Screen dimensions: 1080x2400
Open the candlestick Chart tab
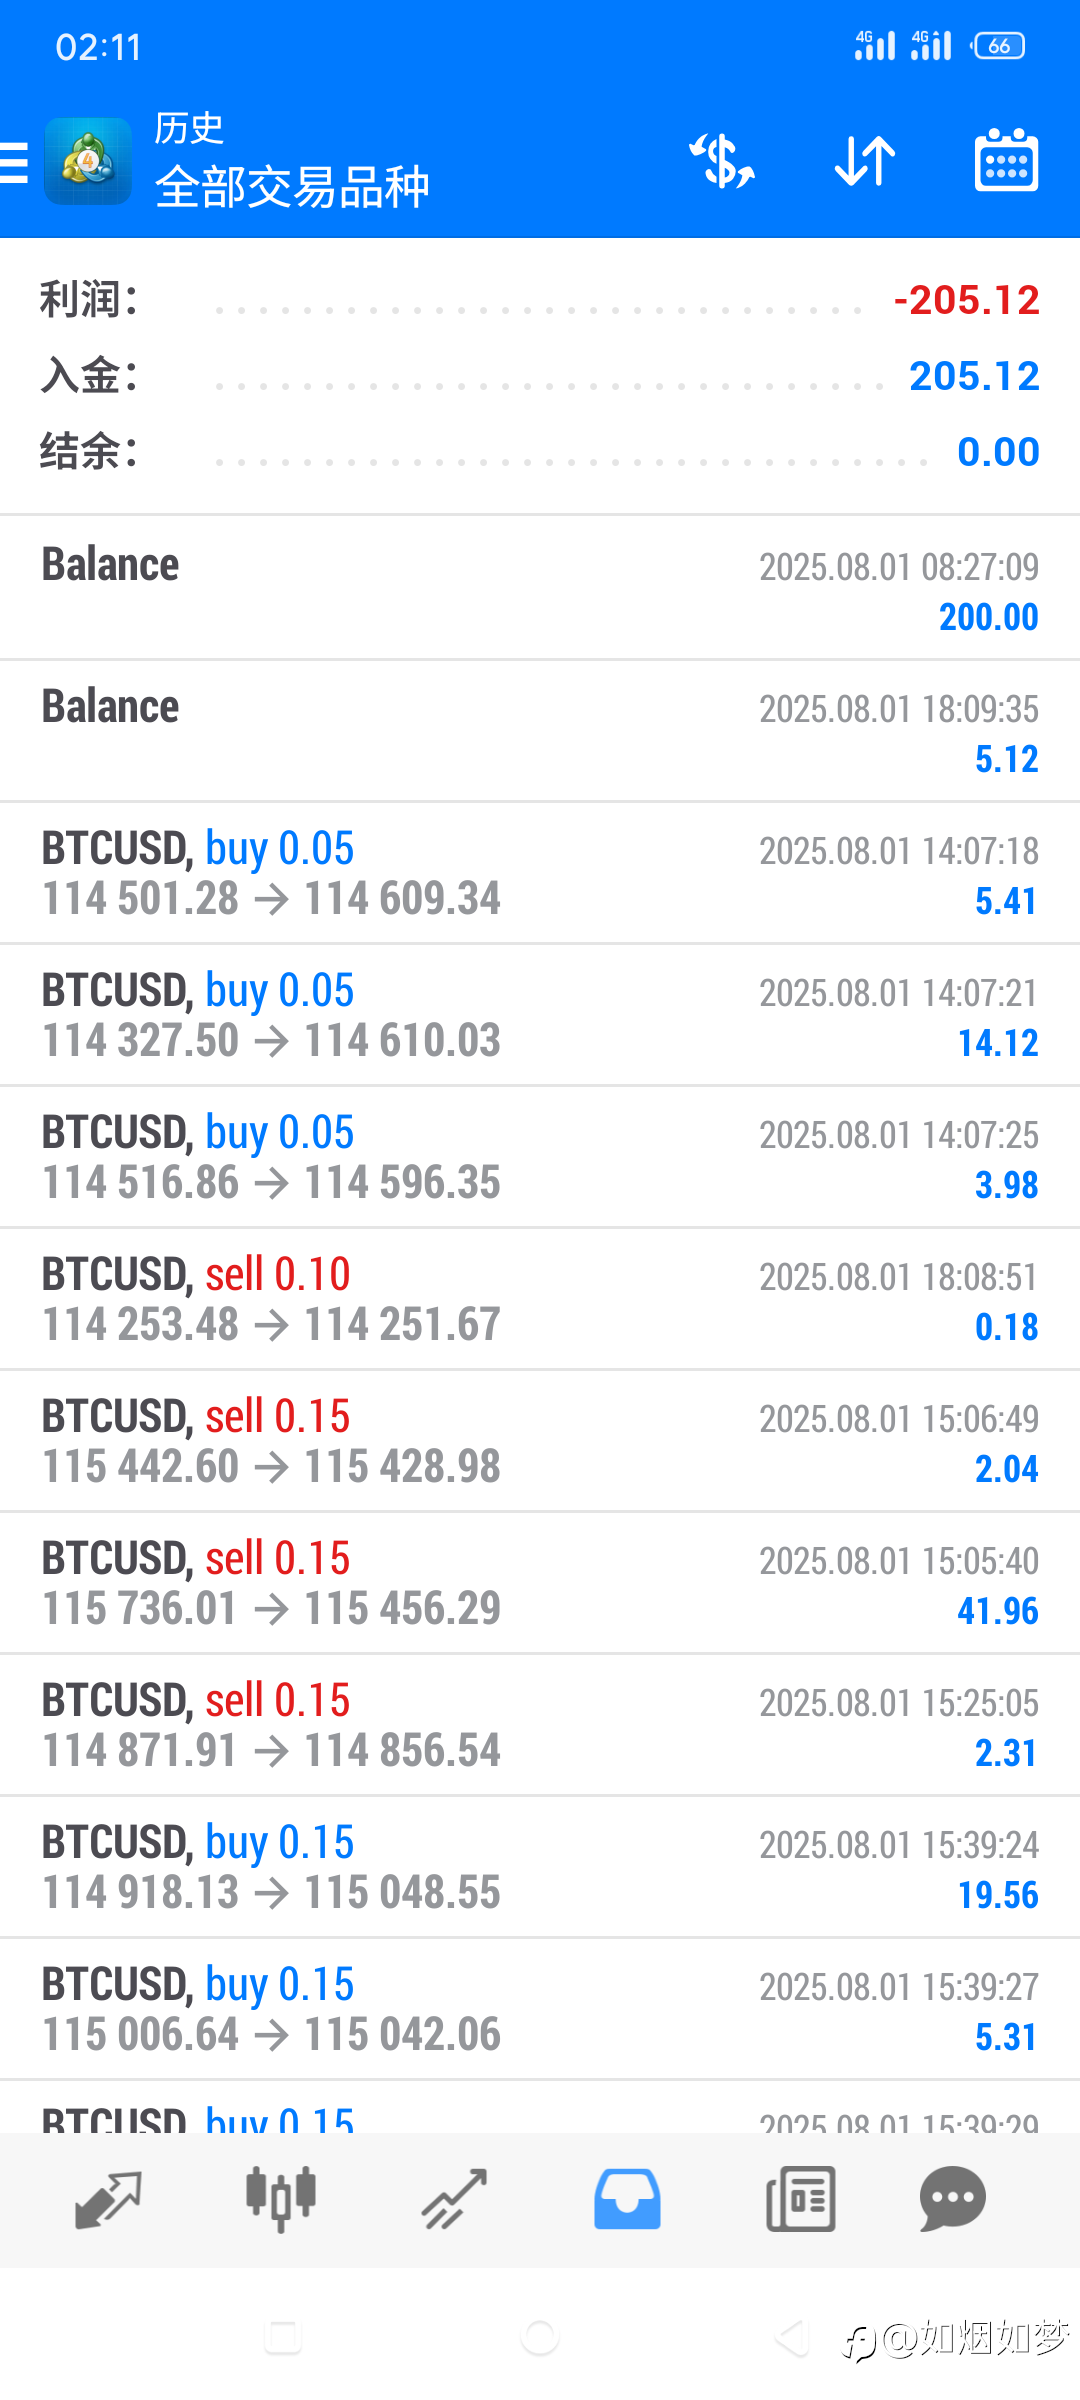[281, 2199]
